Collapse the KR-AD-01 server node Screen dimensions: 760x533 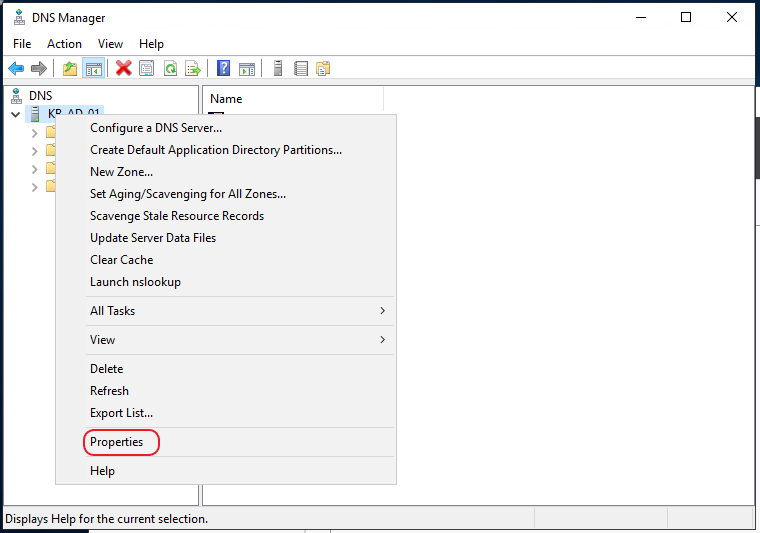16,115
